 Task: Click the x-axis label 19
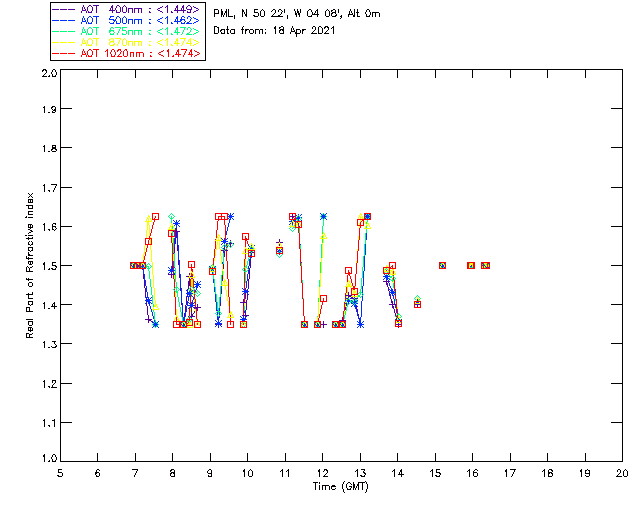[585, 473]
